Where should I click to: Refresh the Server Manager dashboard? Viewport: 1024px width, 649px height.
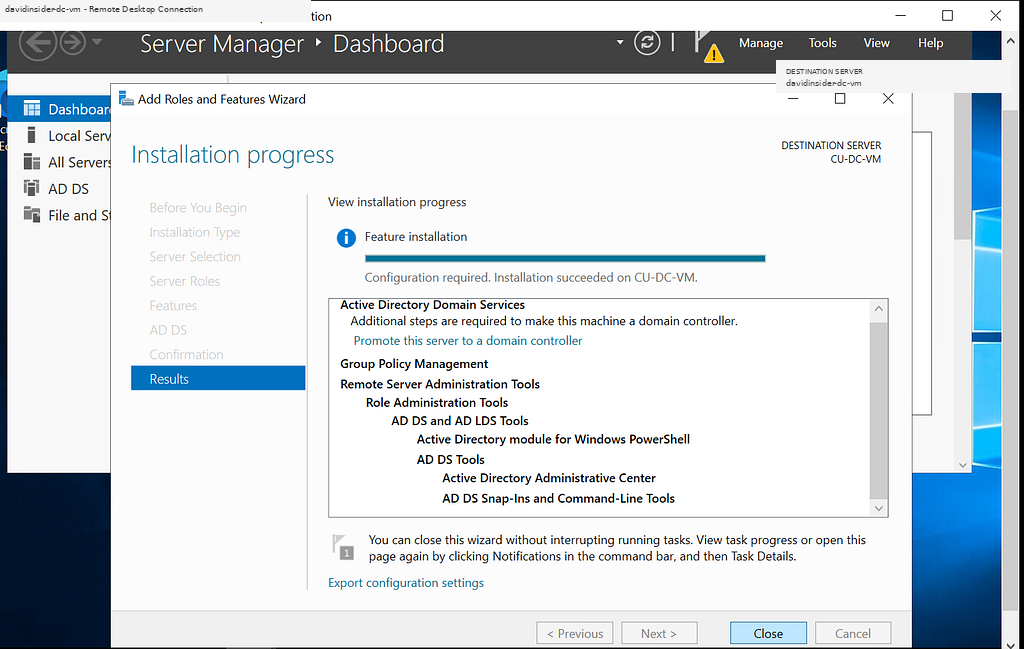click(647, 43)
